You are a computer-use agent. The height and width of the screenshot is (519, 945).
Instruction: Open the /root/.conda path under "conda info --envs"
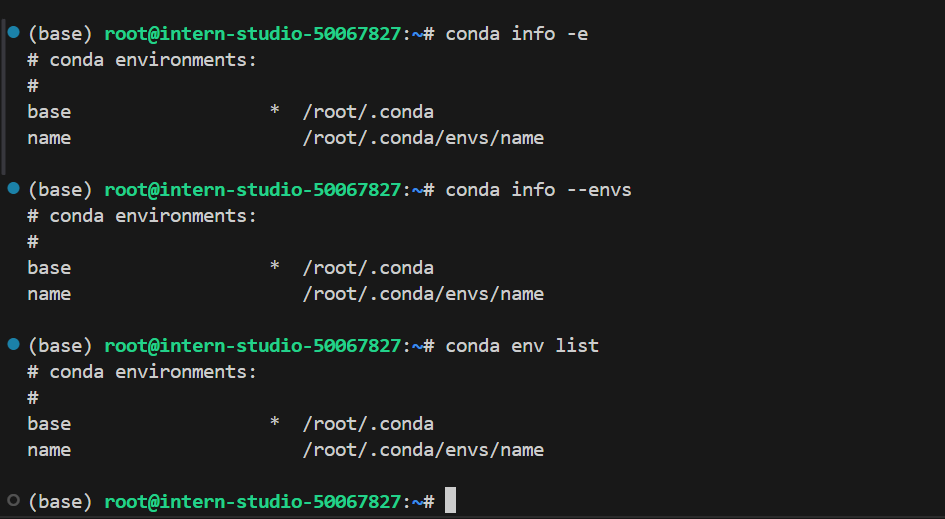368,268
